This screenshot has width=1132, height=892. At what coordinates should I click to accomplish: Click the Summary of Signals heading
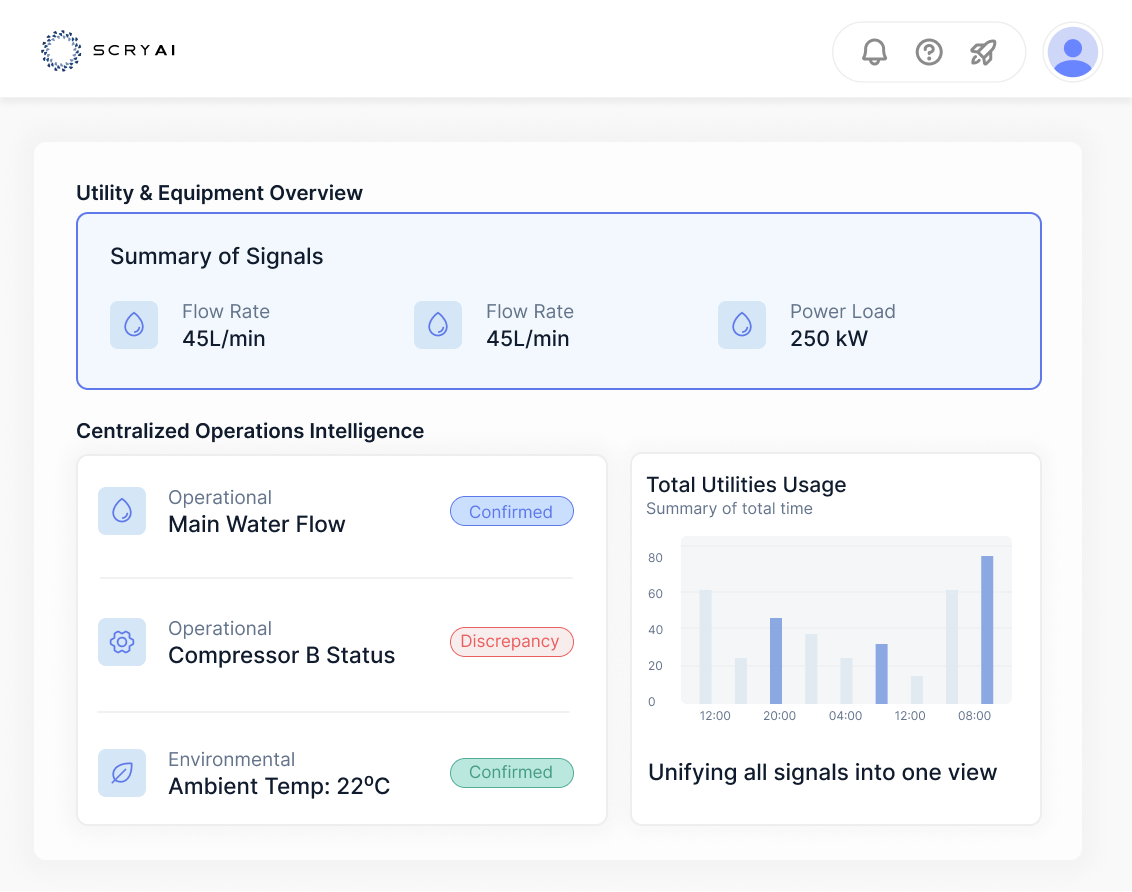[x=217, y=256]
